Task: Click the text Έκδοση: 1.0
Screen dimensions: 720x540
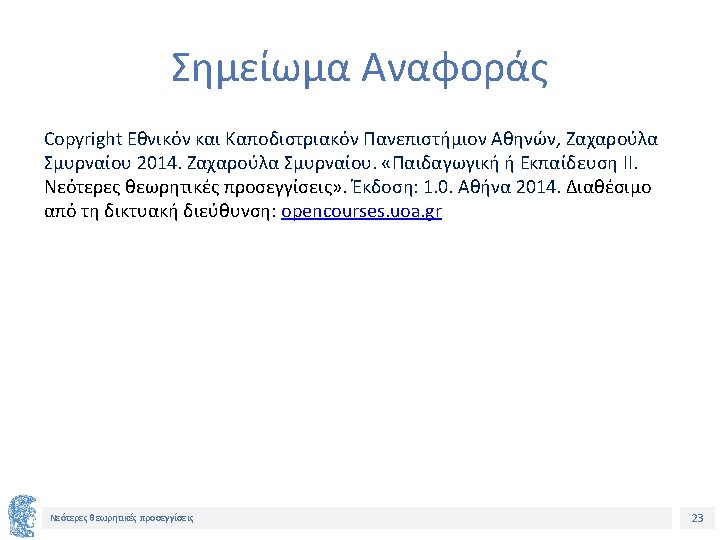Action: (x=401, y=187)
